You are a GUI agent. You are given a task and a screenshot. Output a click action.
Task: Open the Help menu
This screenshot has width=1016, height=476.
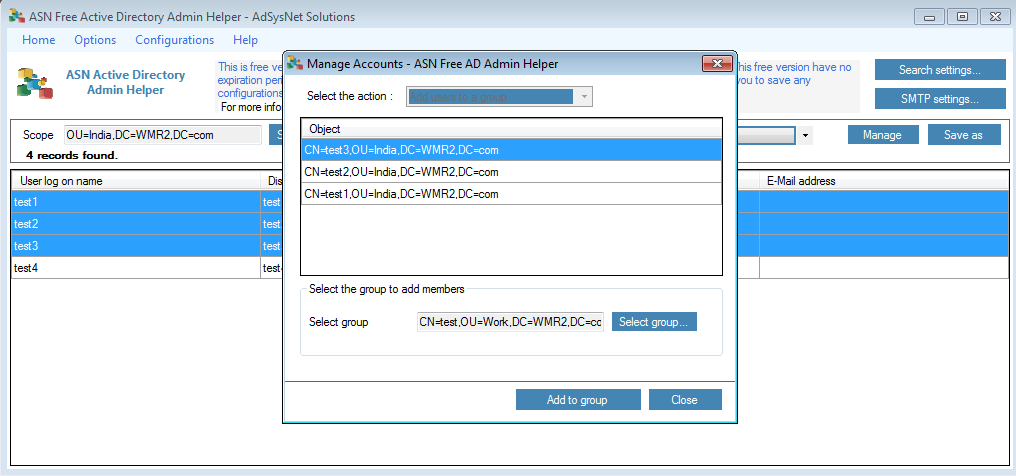pyautogui.click(x=246, y=40)
